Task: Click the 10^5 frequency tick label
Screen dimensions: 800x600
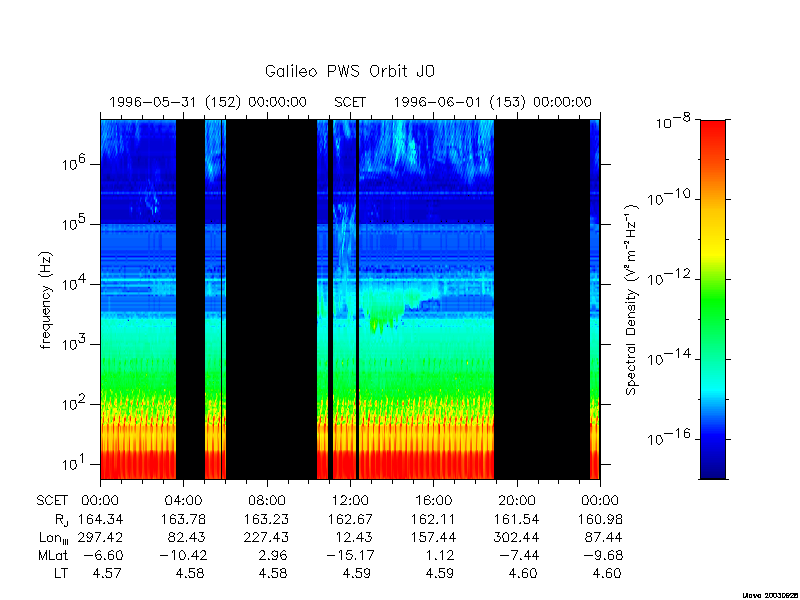Action: tap(75, 223)
